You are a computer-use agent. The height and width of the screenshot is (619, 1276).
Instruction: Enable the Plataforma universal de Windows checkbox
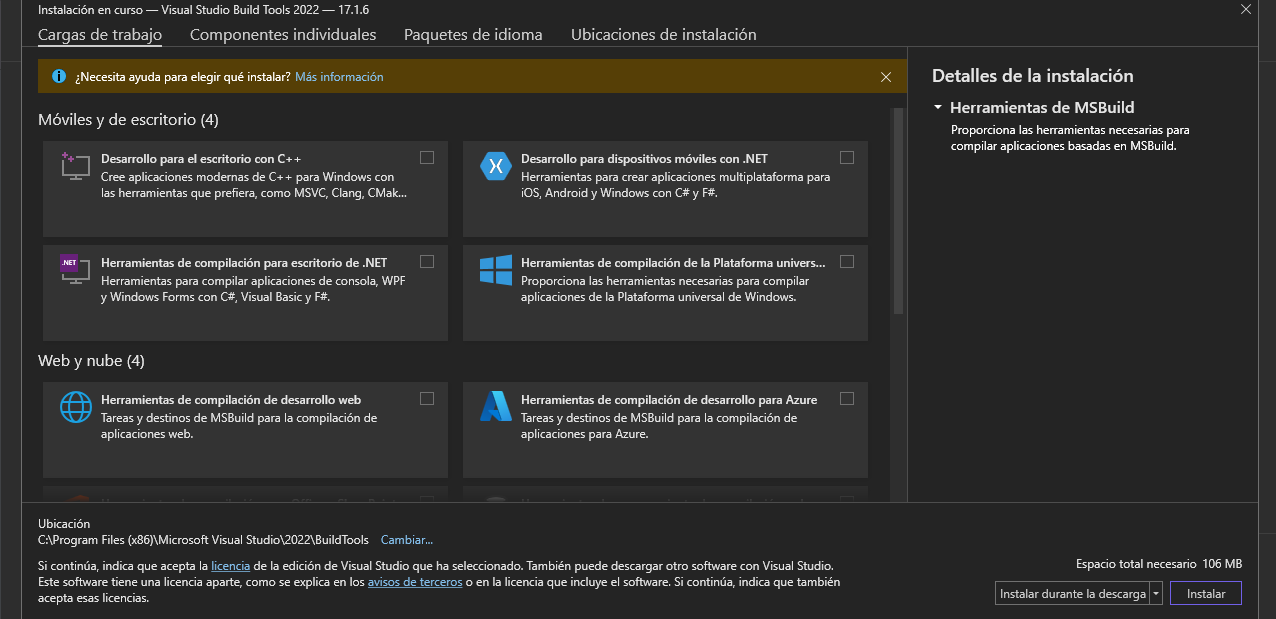(x=847, y=261)
